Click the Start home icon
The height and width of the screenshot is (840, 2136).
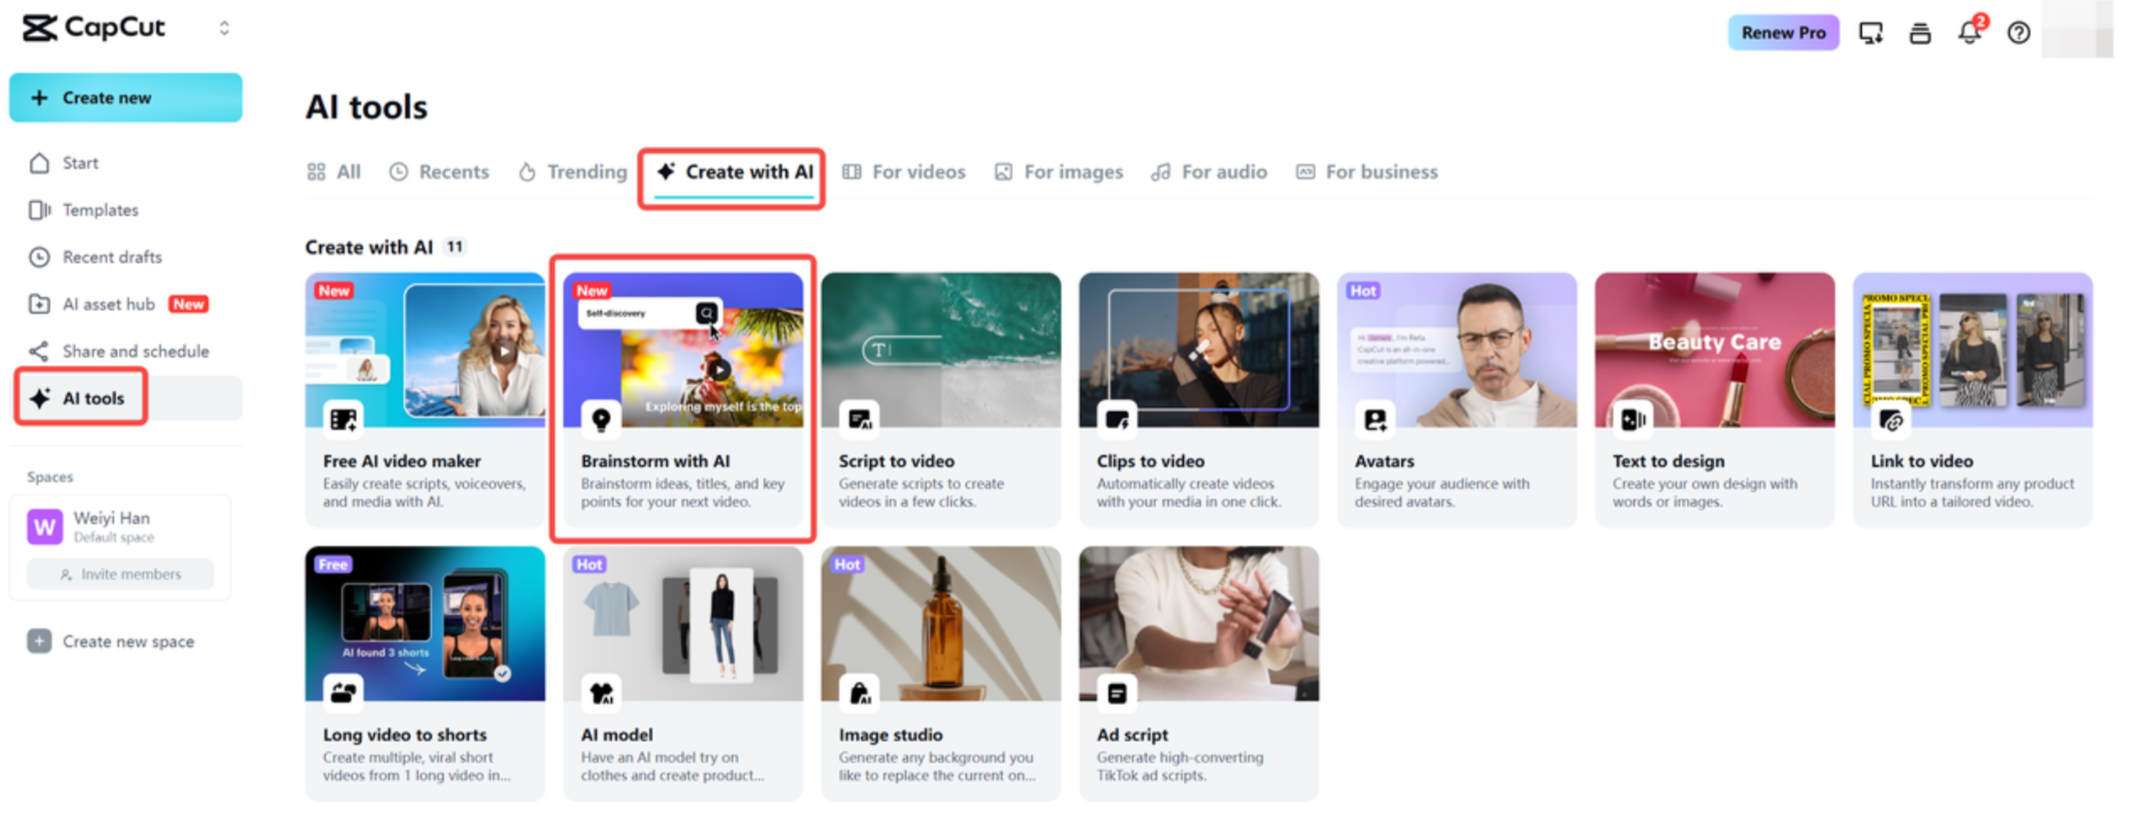pos(39,163)
